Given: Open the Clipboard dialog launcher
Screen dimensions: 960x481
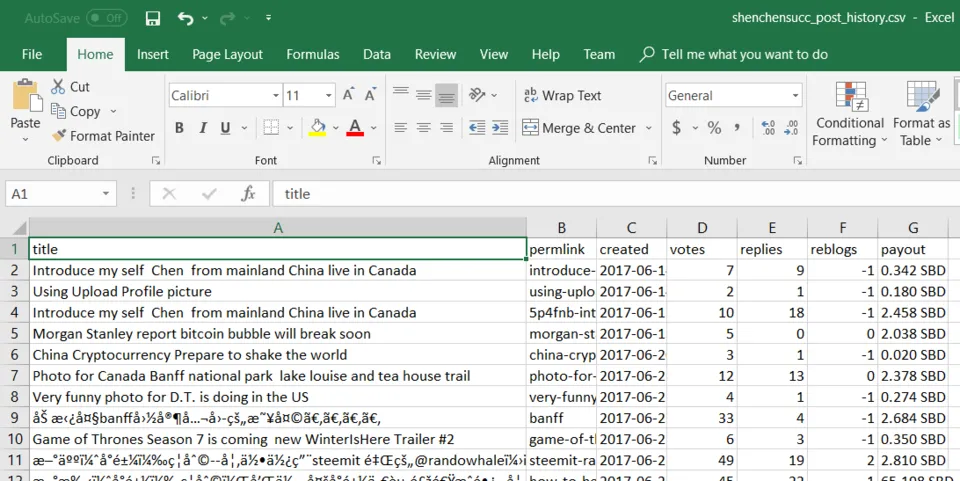Looking at the screenshot, I should (x=156, y=161).
